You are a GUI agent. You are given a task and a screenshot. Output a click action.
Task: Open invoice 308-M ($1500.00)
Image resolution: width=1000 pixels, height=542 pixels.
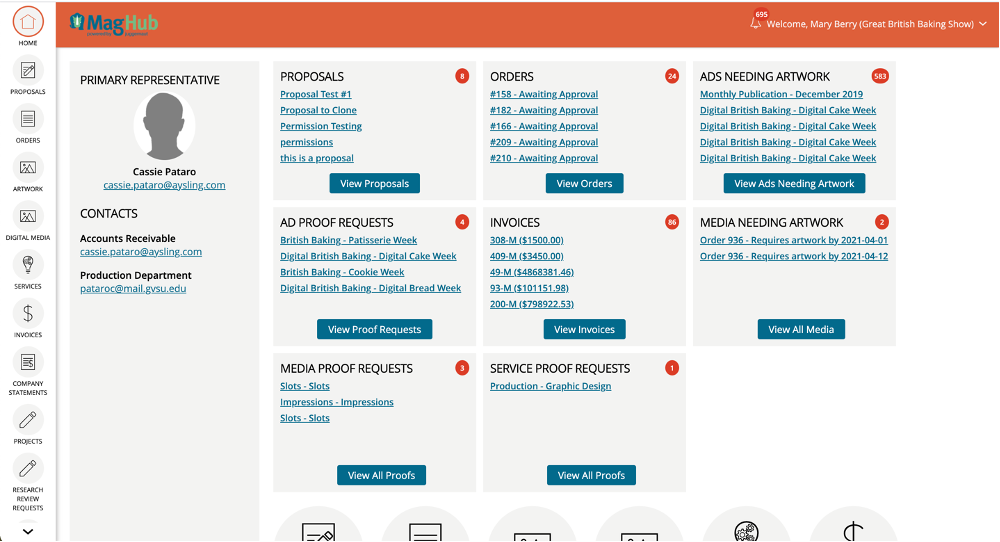pyautogui.click(x=526, y=240)
